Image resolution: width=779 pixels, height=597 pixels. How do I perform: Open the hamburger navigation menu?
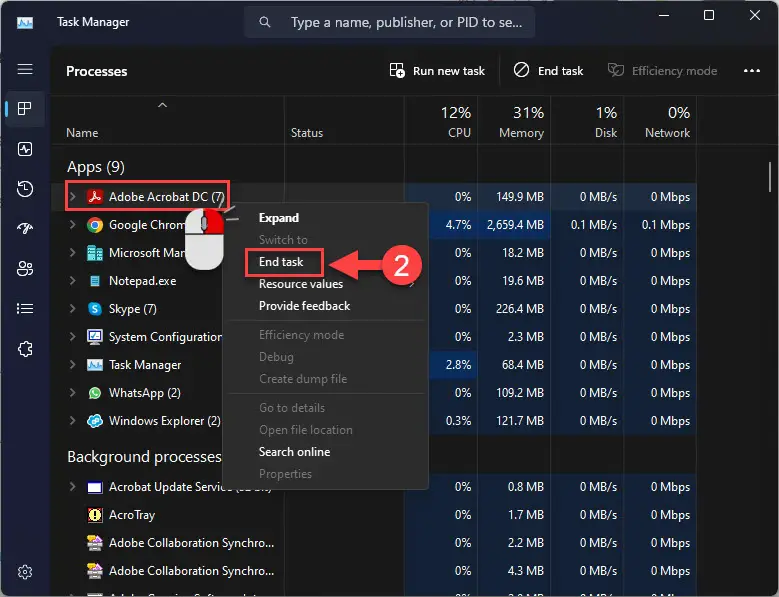coord(25,69)
